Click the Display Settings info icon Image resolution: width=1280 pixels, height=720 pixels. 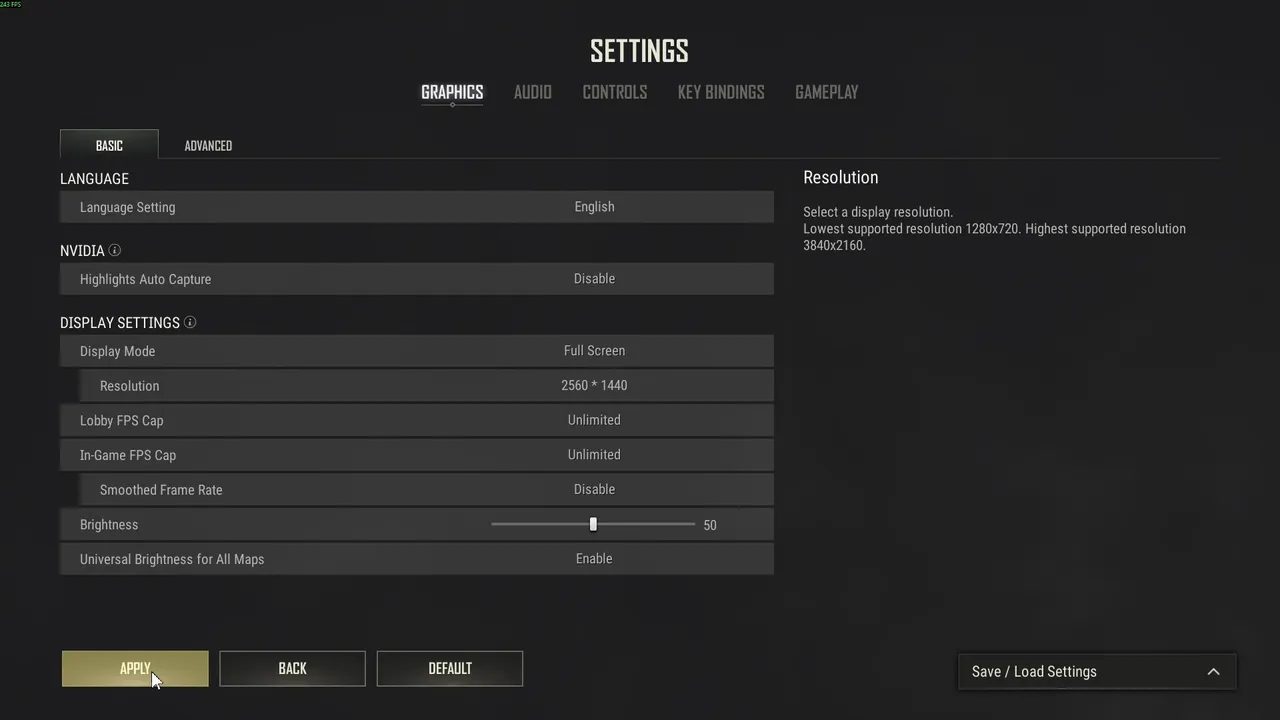[190, 322]
